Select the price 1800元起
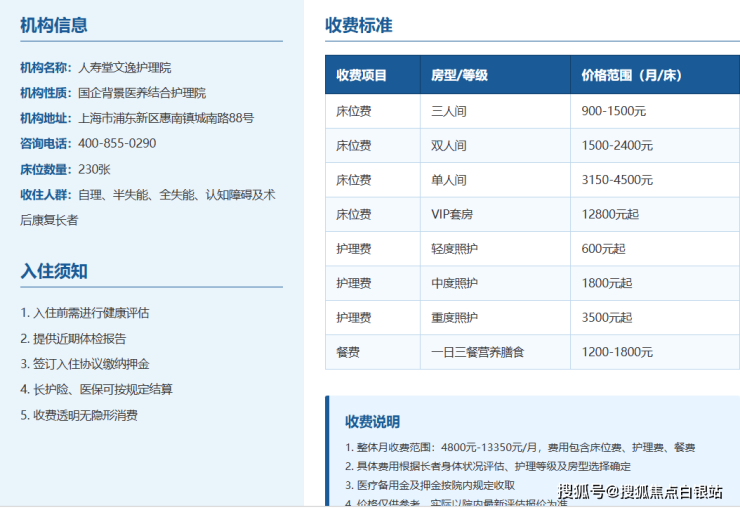Screen dimensions: 740x508 pos(606,284)
